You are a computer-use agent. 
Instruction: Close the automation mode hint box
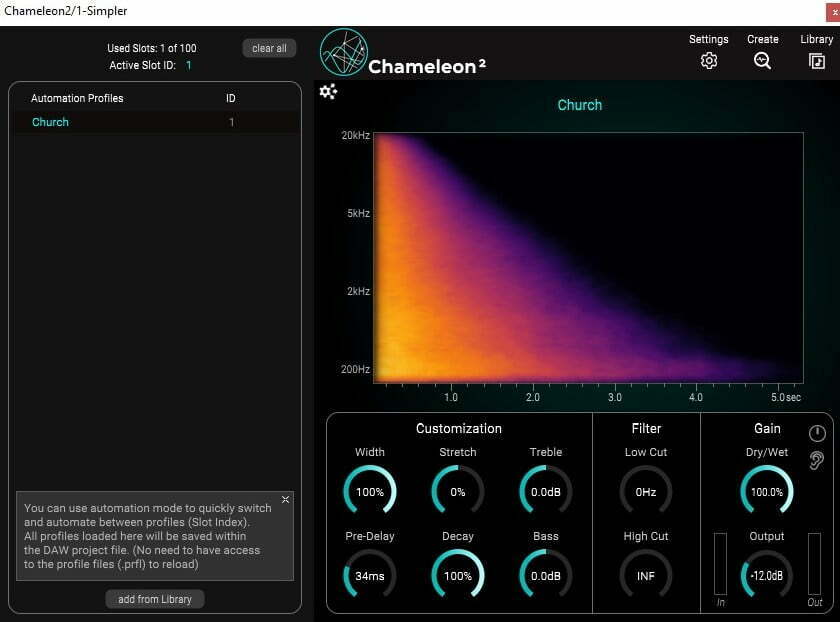[285, 499]
